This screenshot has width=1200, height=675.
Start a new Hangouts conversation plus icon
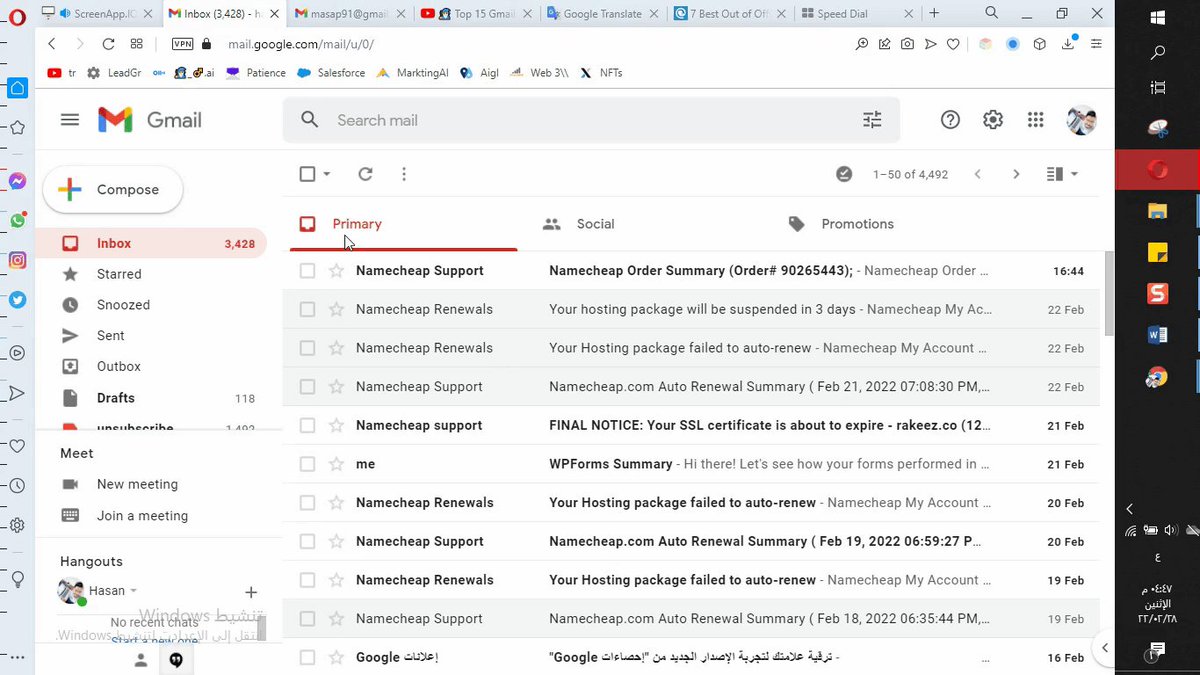click(251, 592)
